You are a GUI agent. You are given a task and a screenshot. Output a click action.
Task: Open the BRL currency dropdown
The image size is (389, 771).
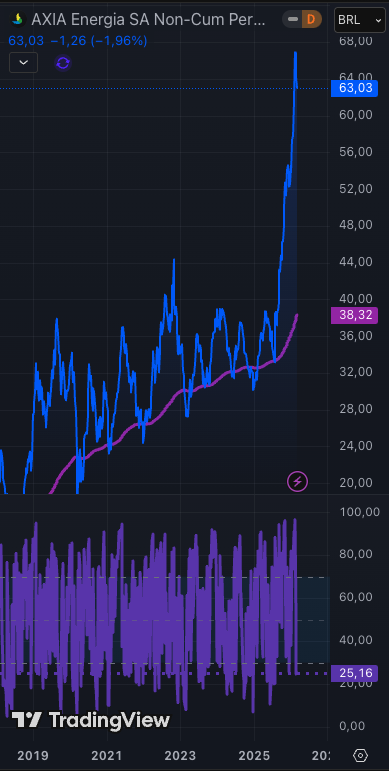click(x=359, y=20)
